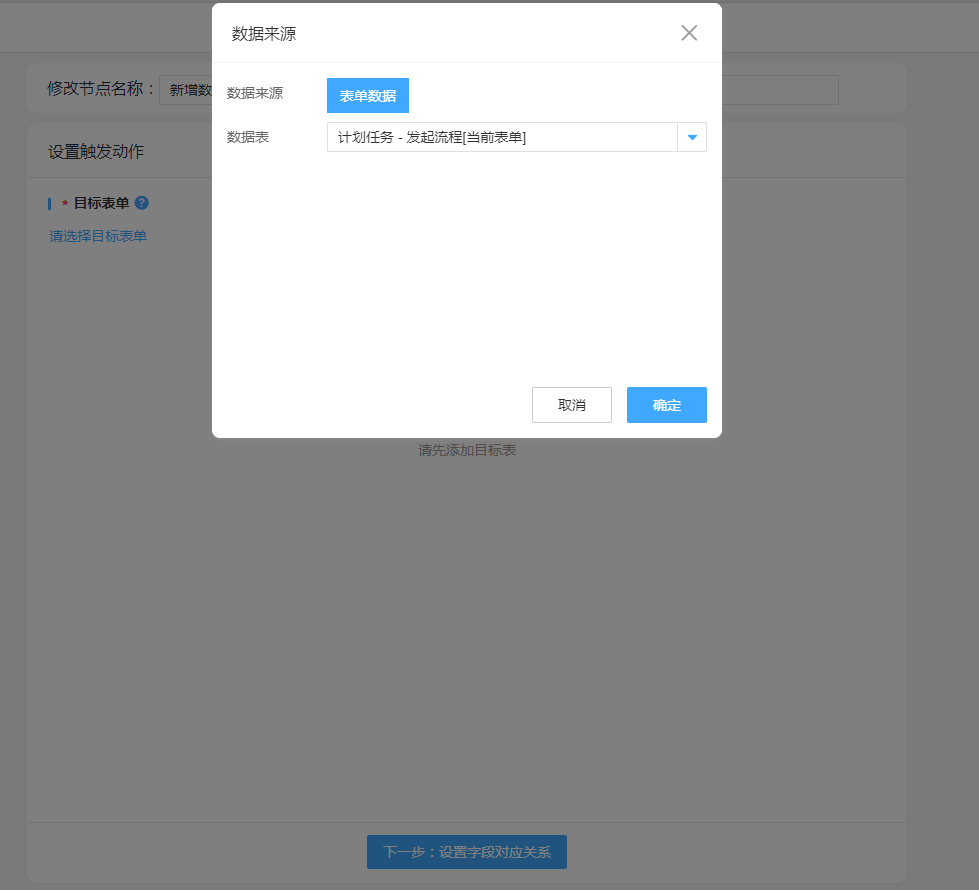Open the 数据表 combo box showing 计划任务
979x890 pixels.
coord(502,137)
